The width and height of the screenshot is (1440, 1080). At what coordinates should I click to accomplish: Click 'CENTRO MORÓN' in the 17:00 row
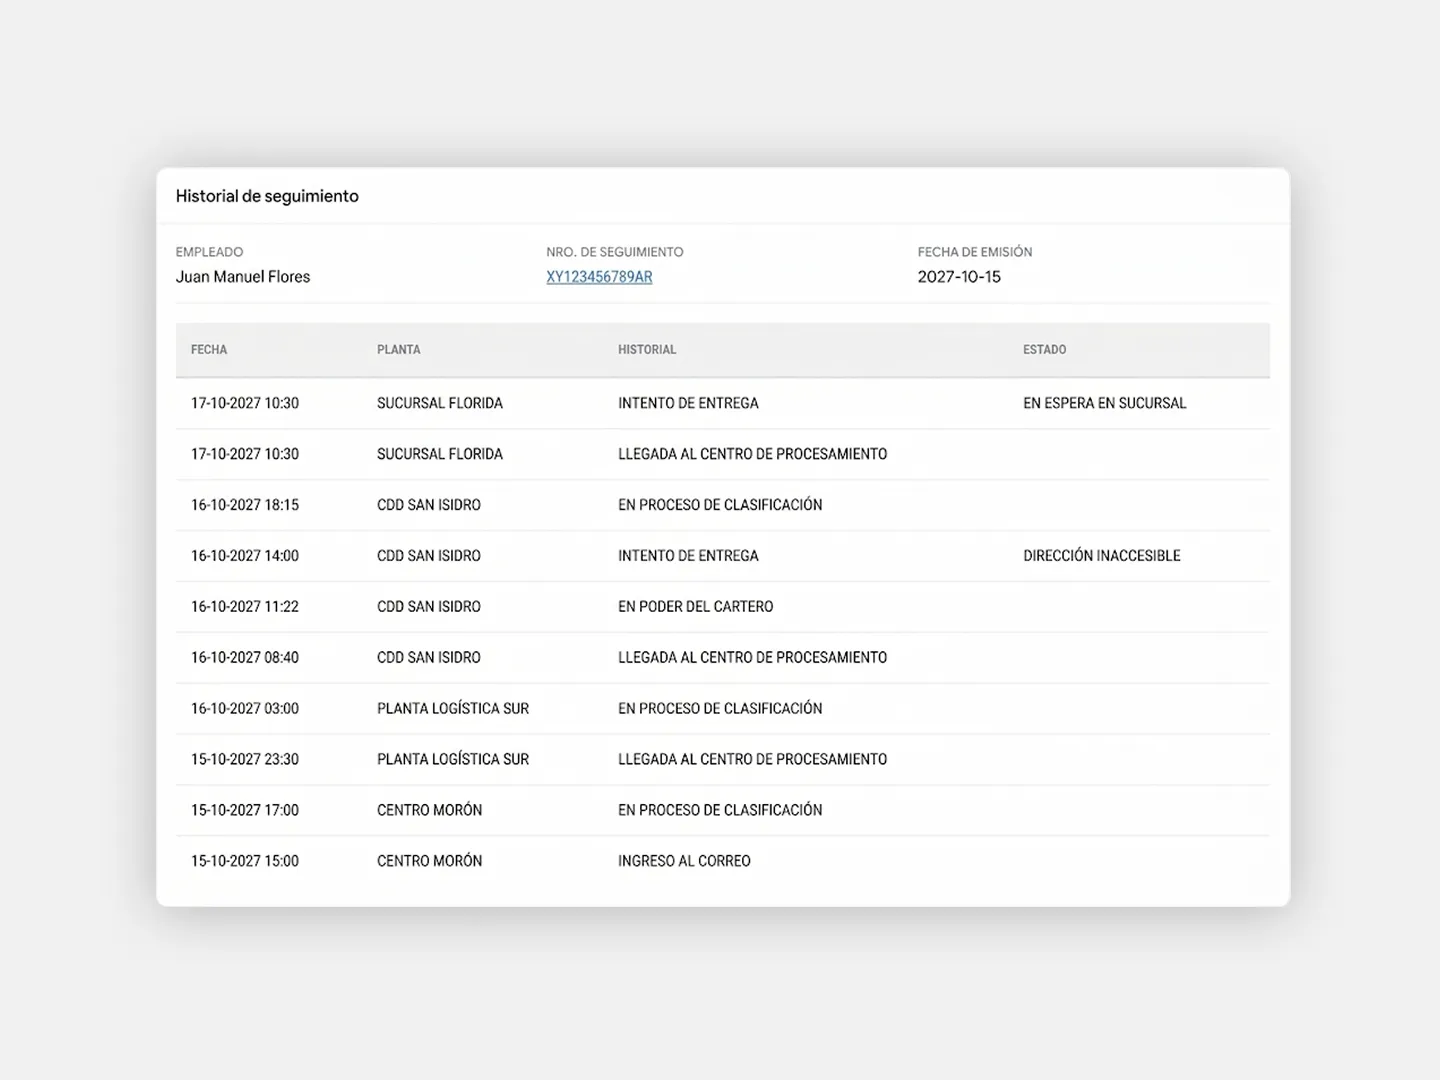[x=429, y=811]
